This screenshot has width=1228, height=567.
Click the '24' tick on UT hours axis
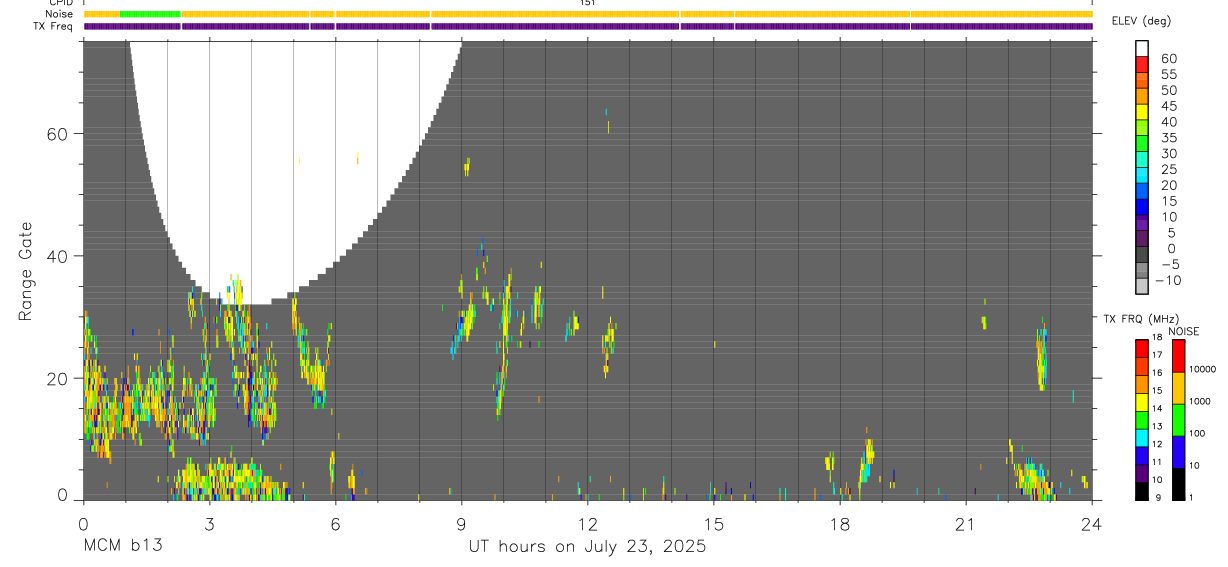pyautogui.click(x=1091, y=524)
